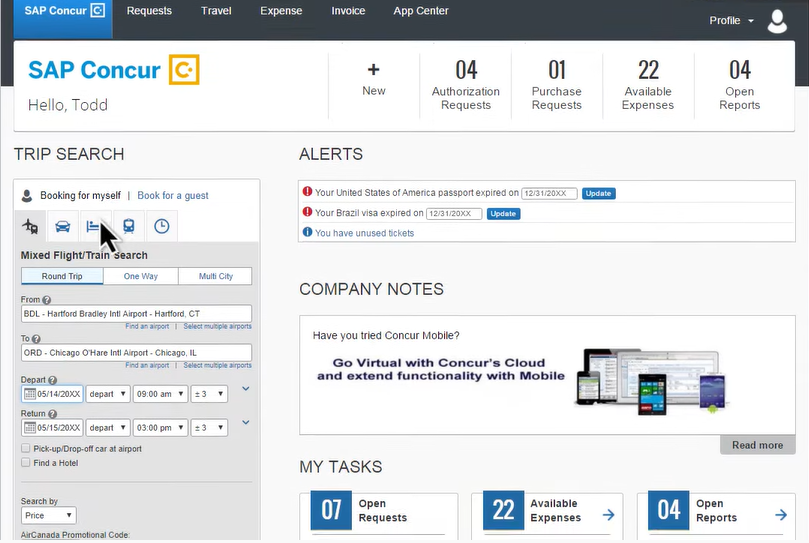The width and height of the screenshot is (809, 543).
Task: Click the unused tickets info icon
Action: pos(308,232)
